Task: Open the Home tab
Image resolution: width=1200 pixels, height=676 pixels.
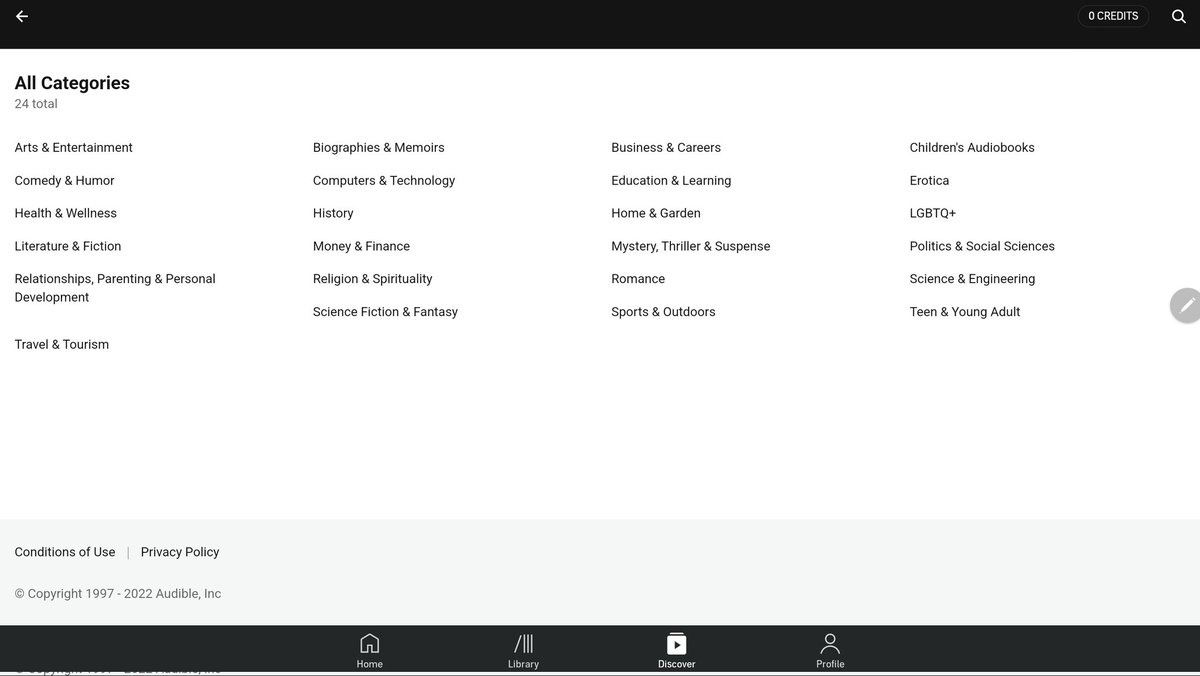Action: pos(370,651)
